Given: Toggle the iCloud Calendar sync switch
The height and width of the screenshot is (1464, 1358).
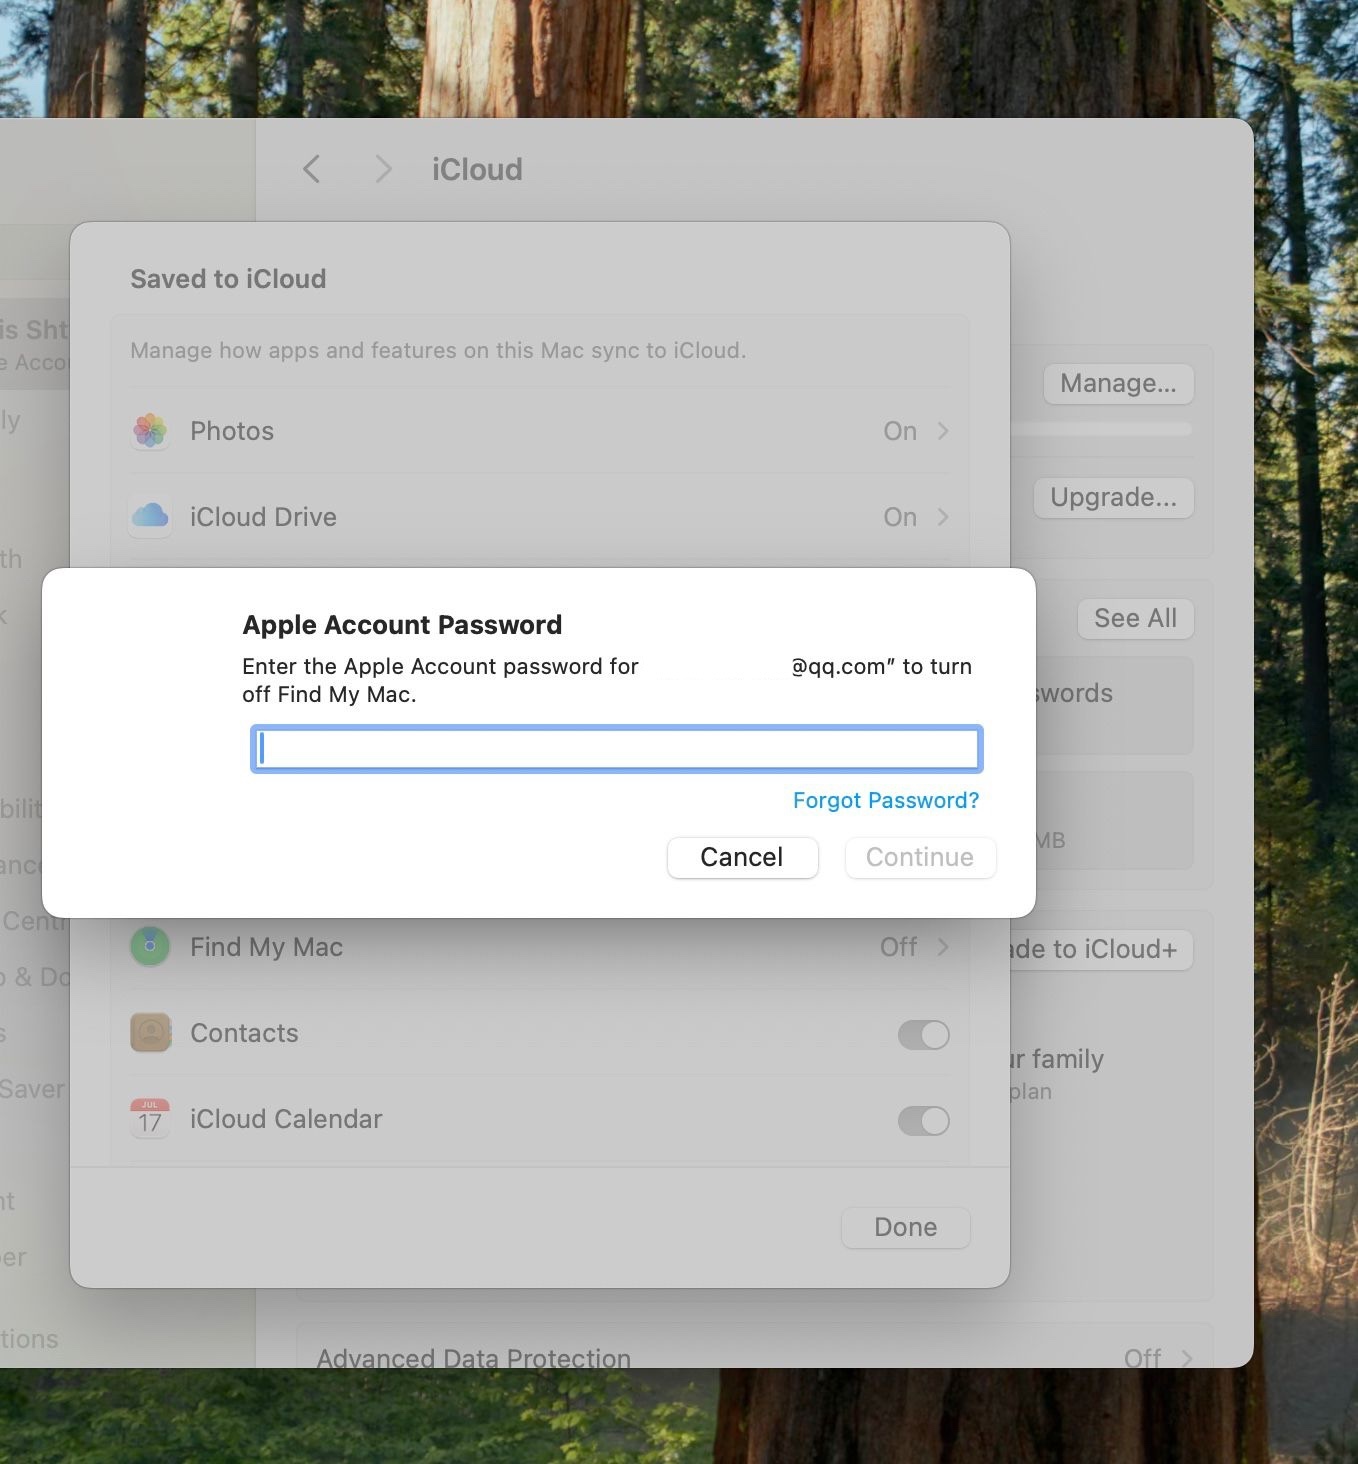Looking at the screenshot, I should pos(923,1120).
